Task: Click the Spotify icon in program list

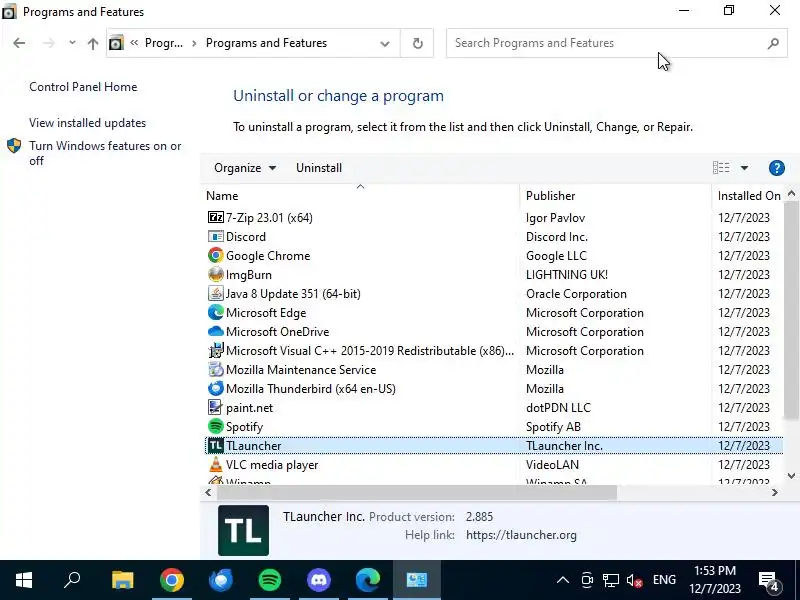Action: click(x=215, y=426)
